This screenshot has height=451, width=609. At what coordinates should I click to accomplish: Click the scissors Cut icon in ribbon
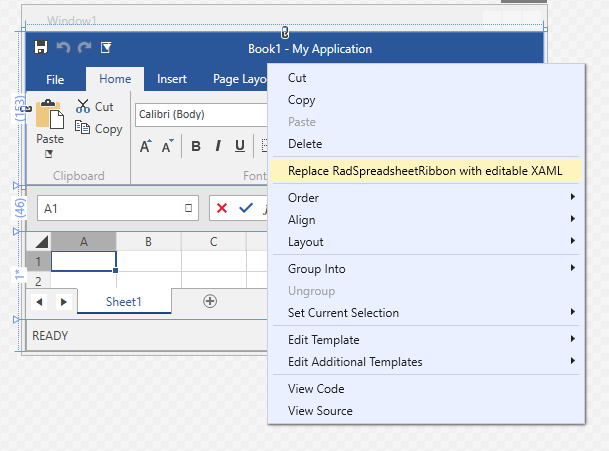83,106
